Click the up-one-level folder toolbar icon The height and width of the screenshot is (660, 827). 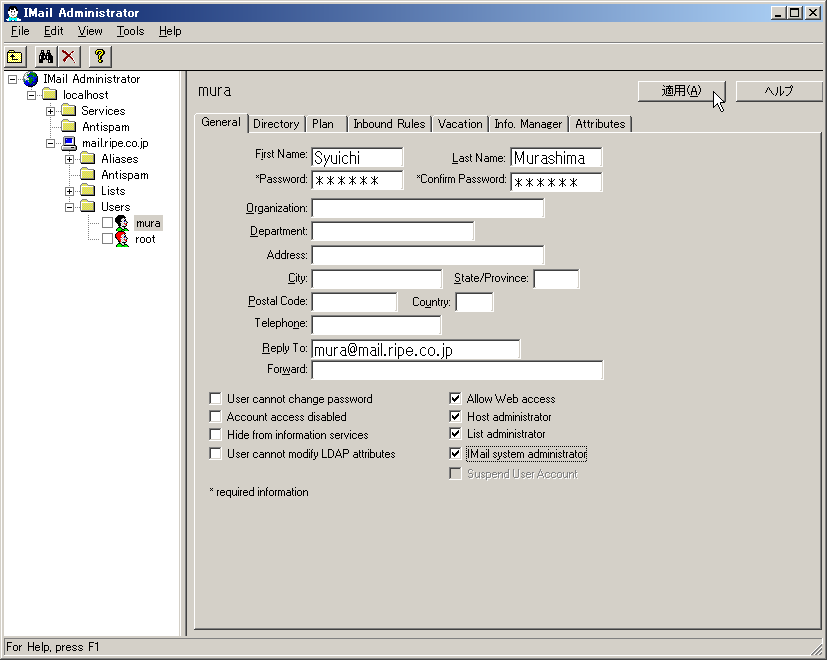coord(15,56)
